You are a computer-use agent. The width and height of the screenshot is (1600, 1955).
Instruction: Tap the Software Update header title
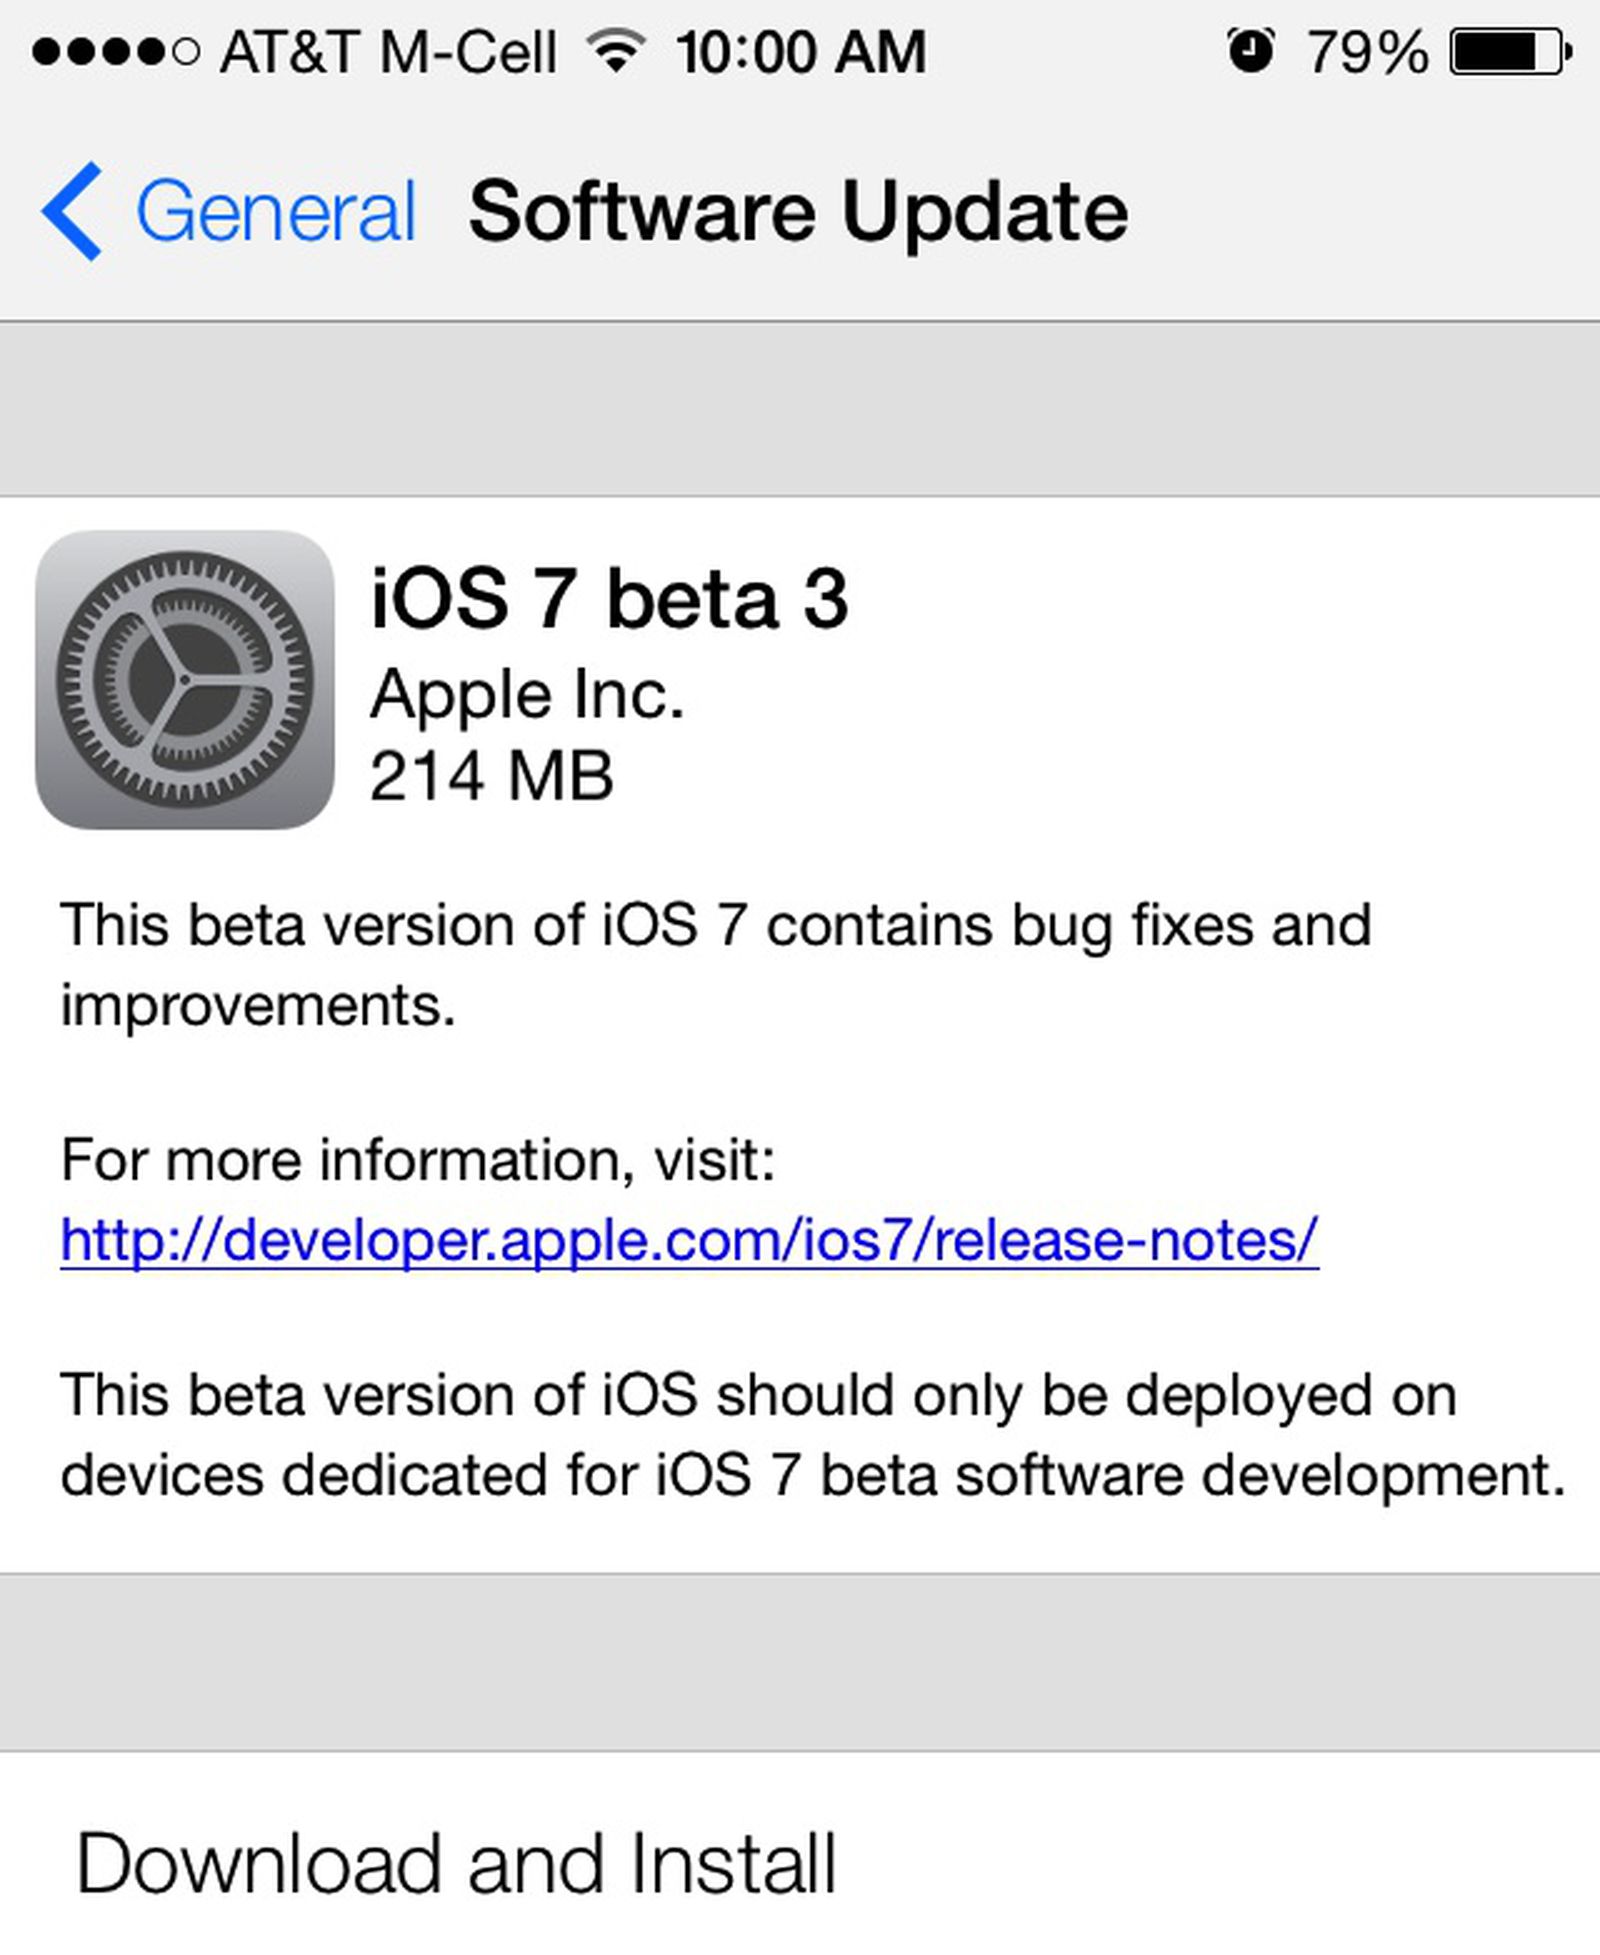point(800,210)
